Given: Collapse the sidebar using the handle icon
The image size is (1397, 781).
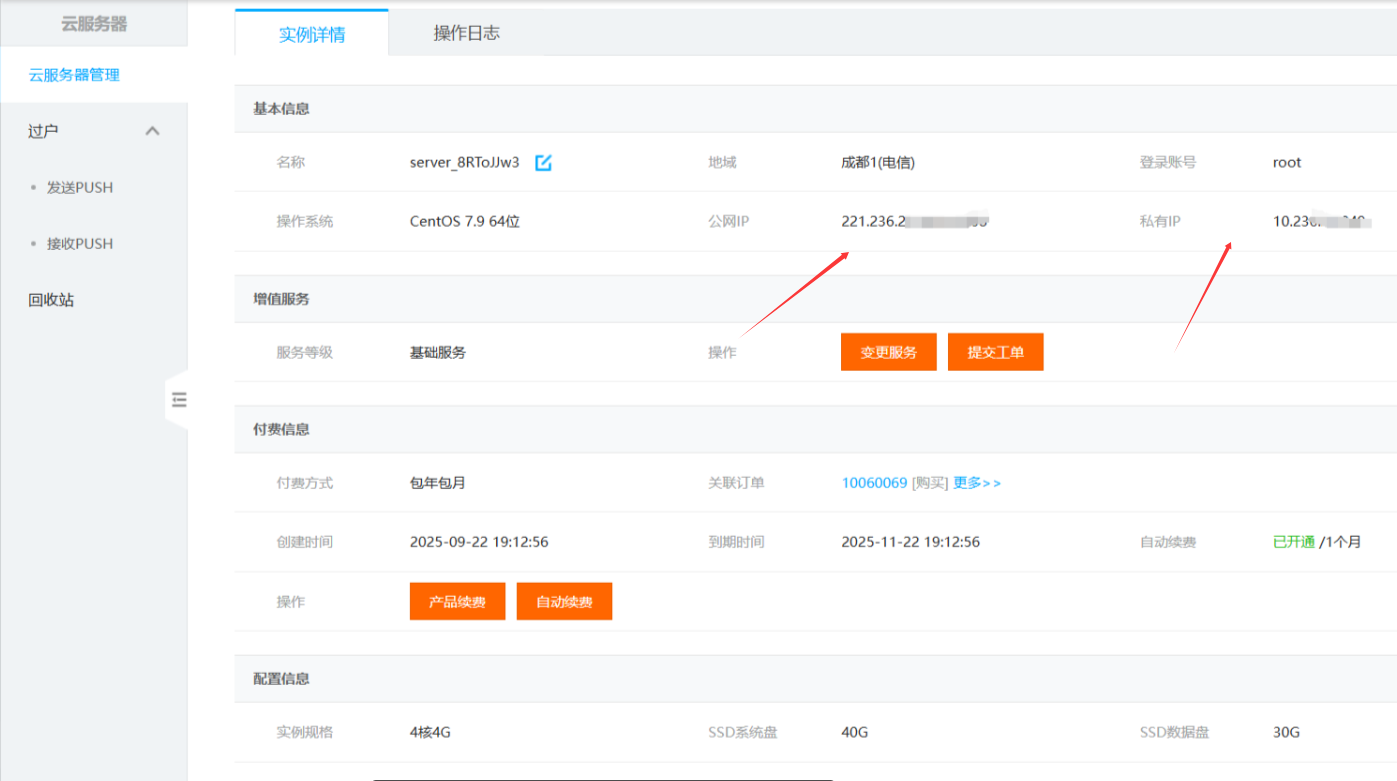Looking at the screenshot, I should [179, 400].
